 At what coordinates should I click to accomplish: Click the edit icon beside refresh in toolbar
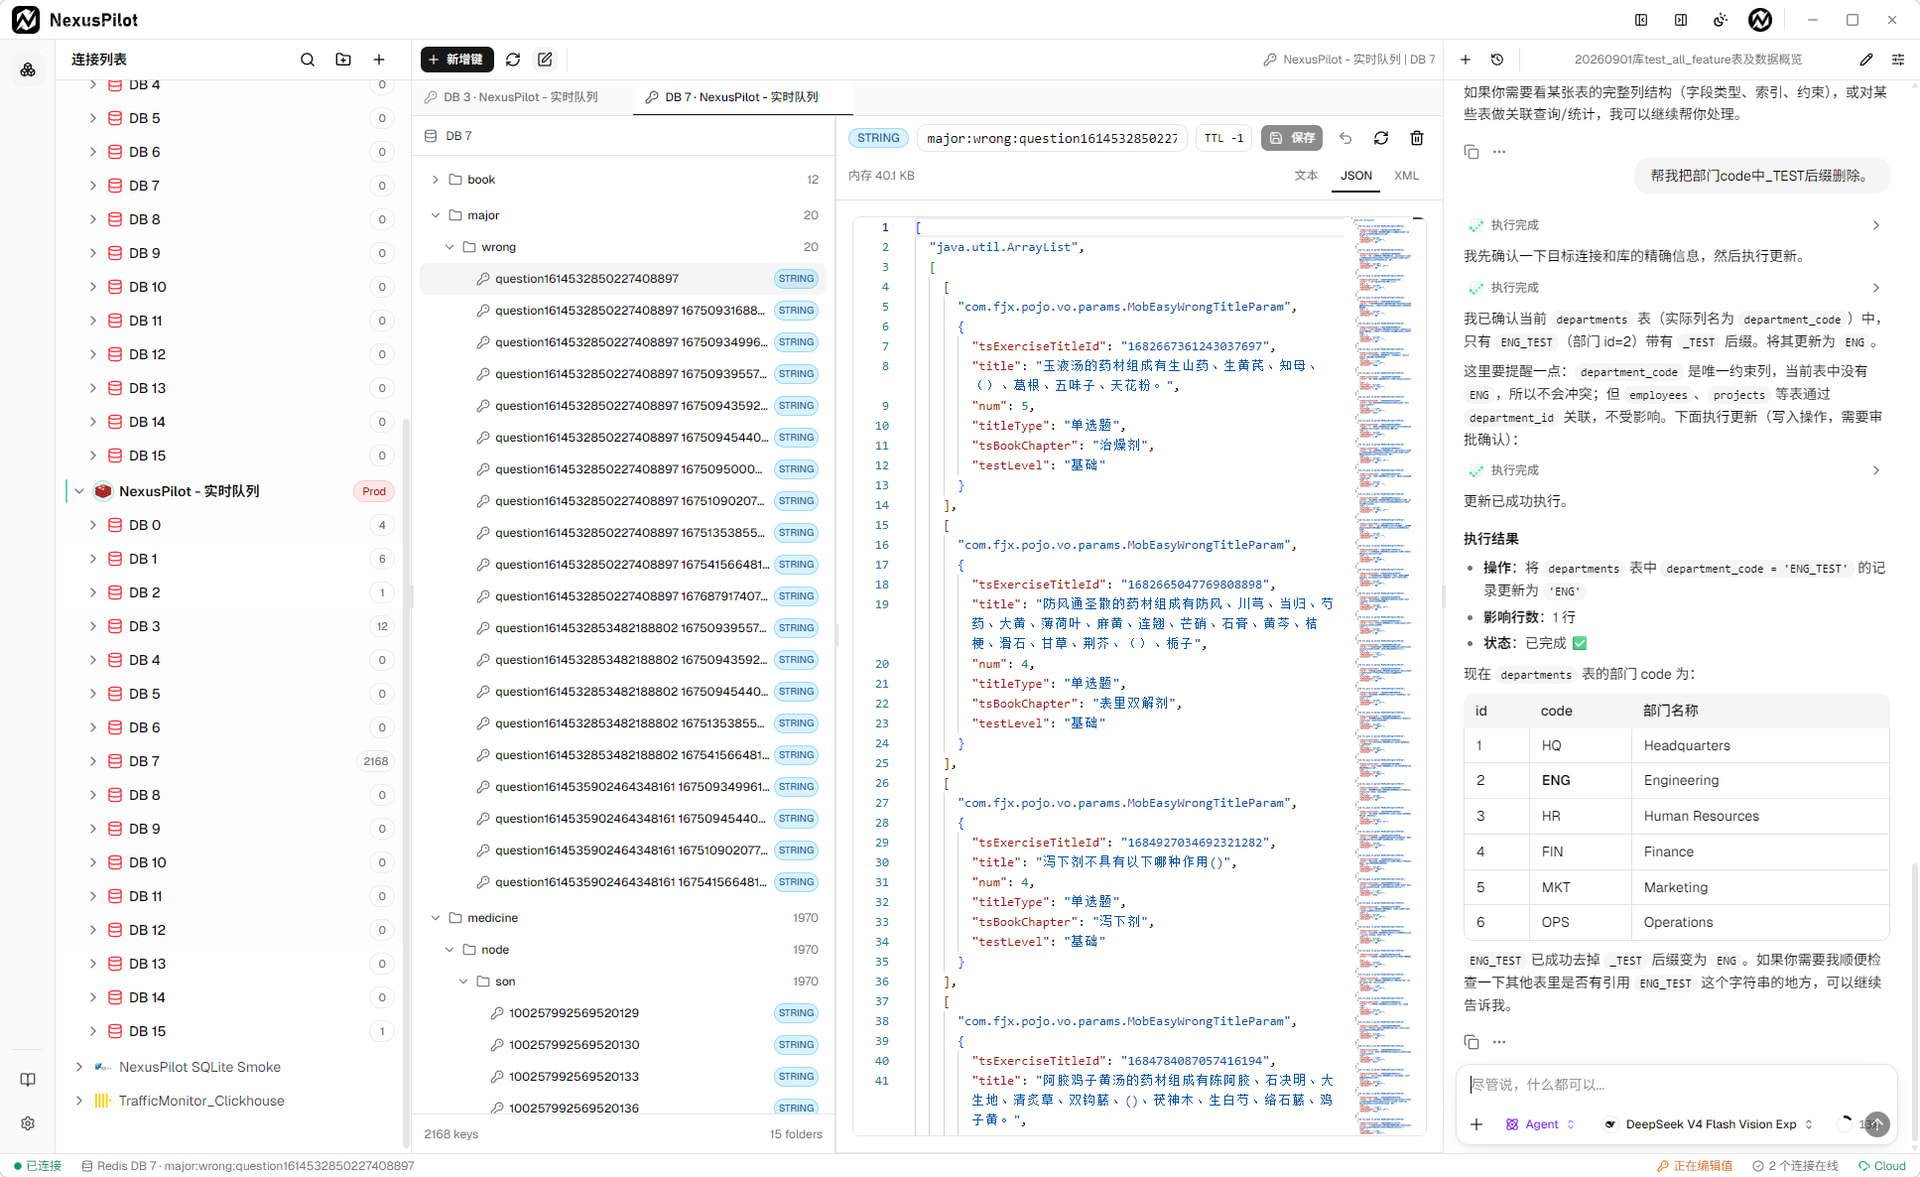click(545, 60)
